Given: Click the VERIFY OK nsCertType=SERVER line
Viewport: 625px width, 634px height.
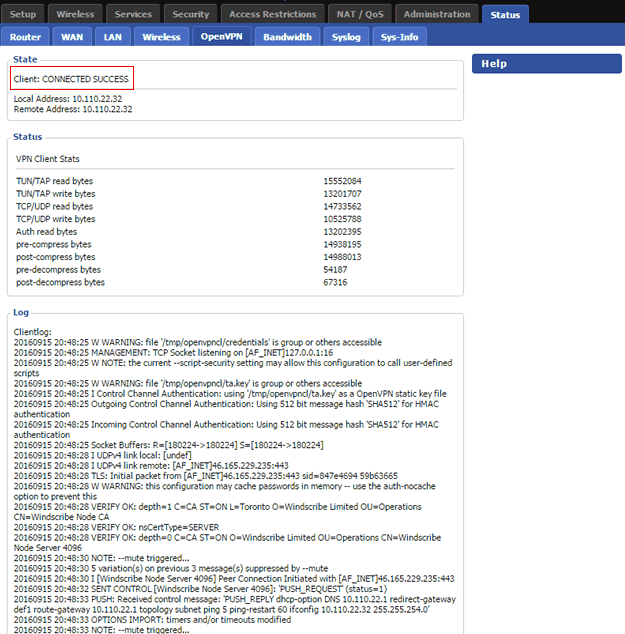Looking at the screenshot, I should [x=116, y=527].
